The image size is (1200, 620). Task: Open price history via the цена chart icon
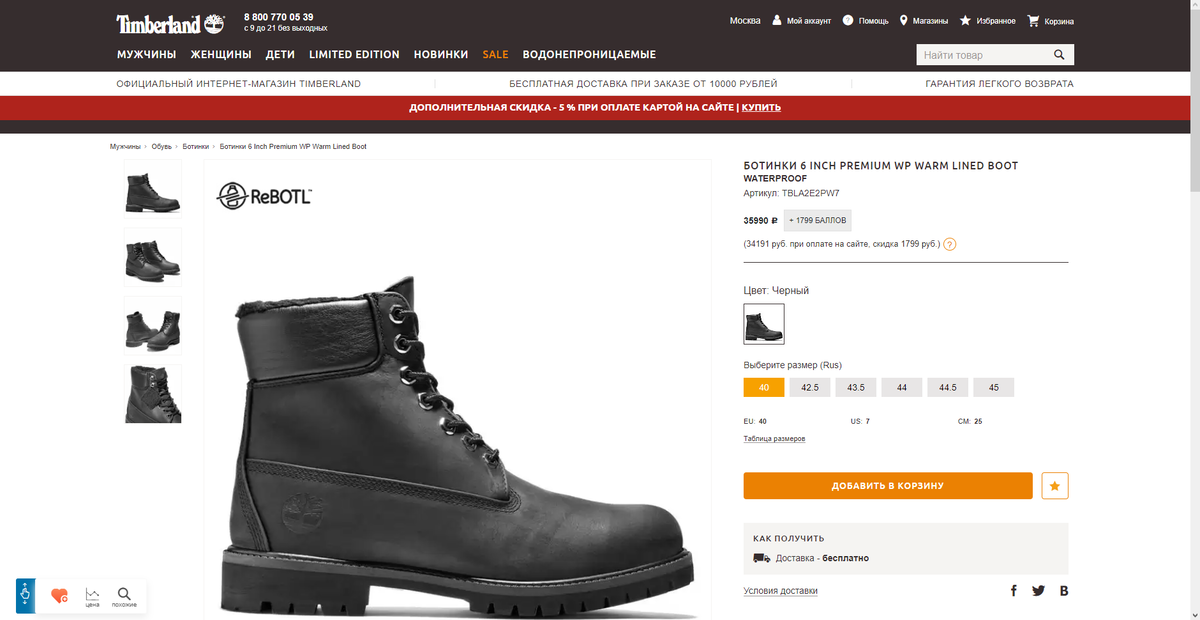pos(90,595)
